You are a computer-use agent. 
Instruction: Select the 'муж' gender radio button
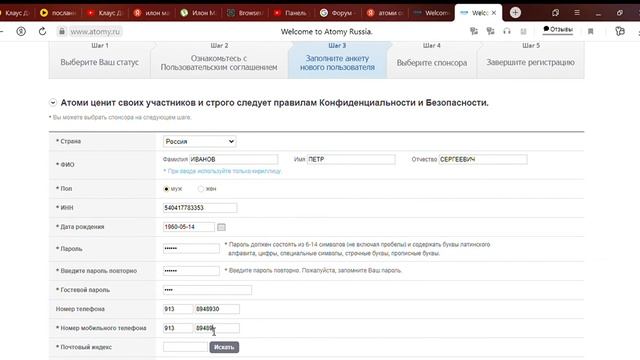[x=166, y=189]
